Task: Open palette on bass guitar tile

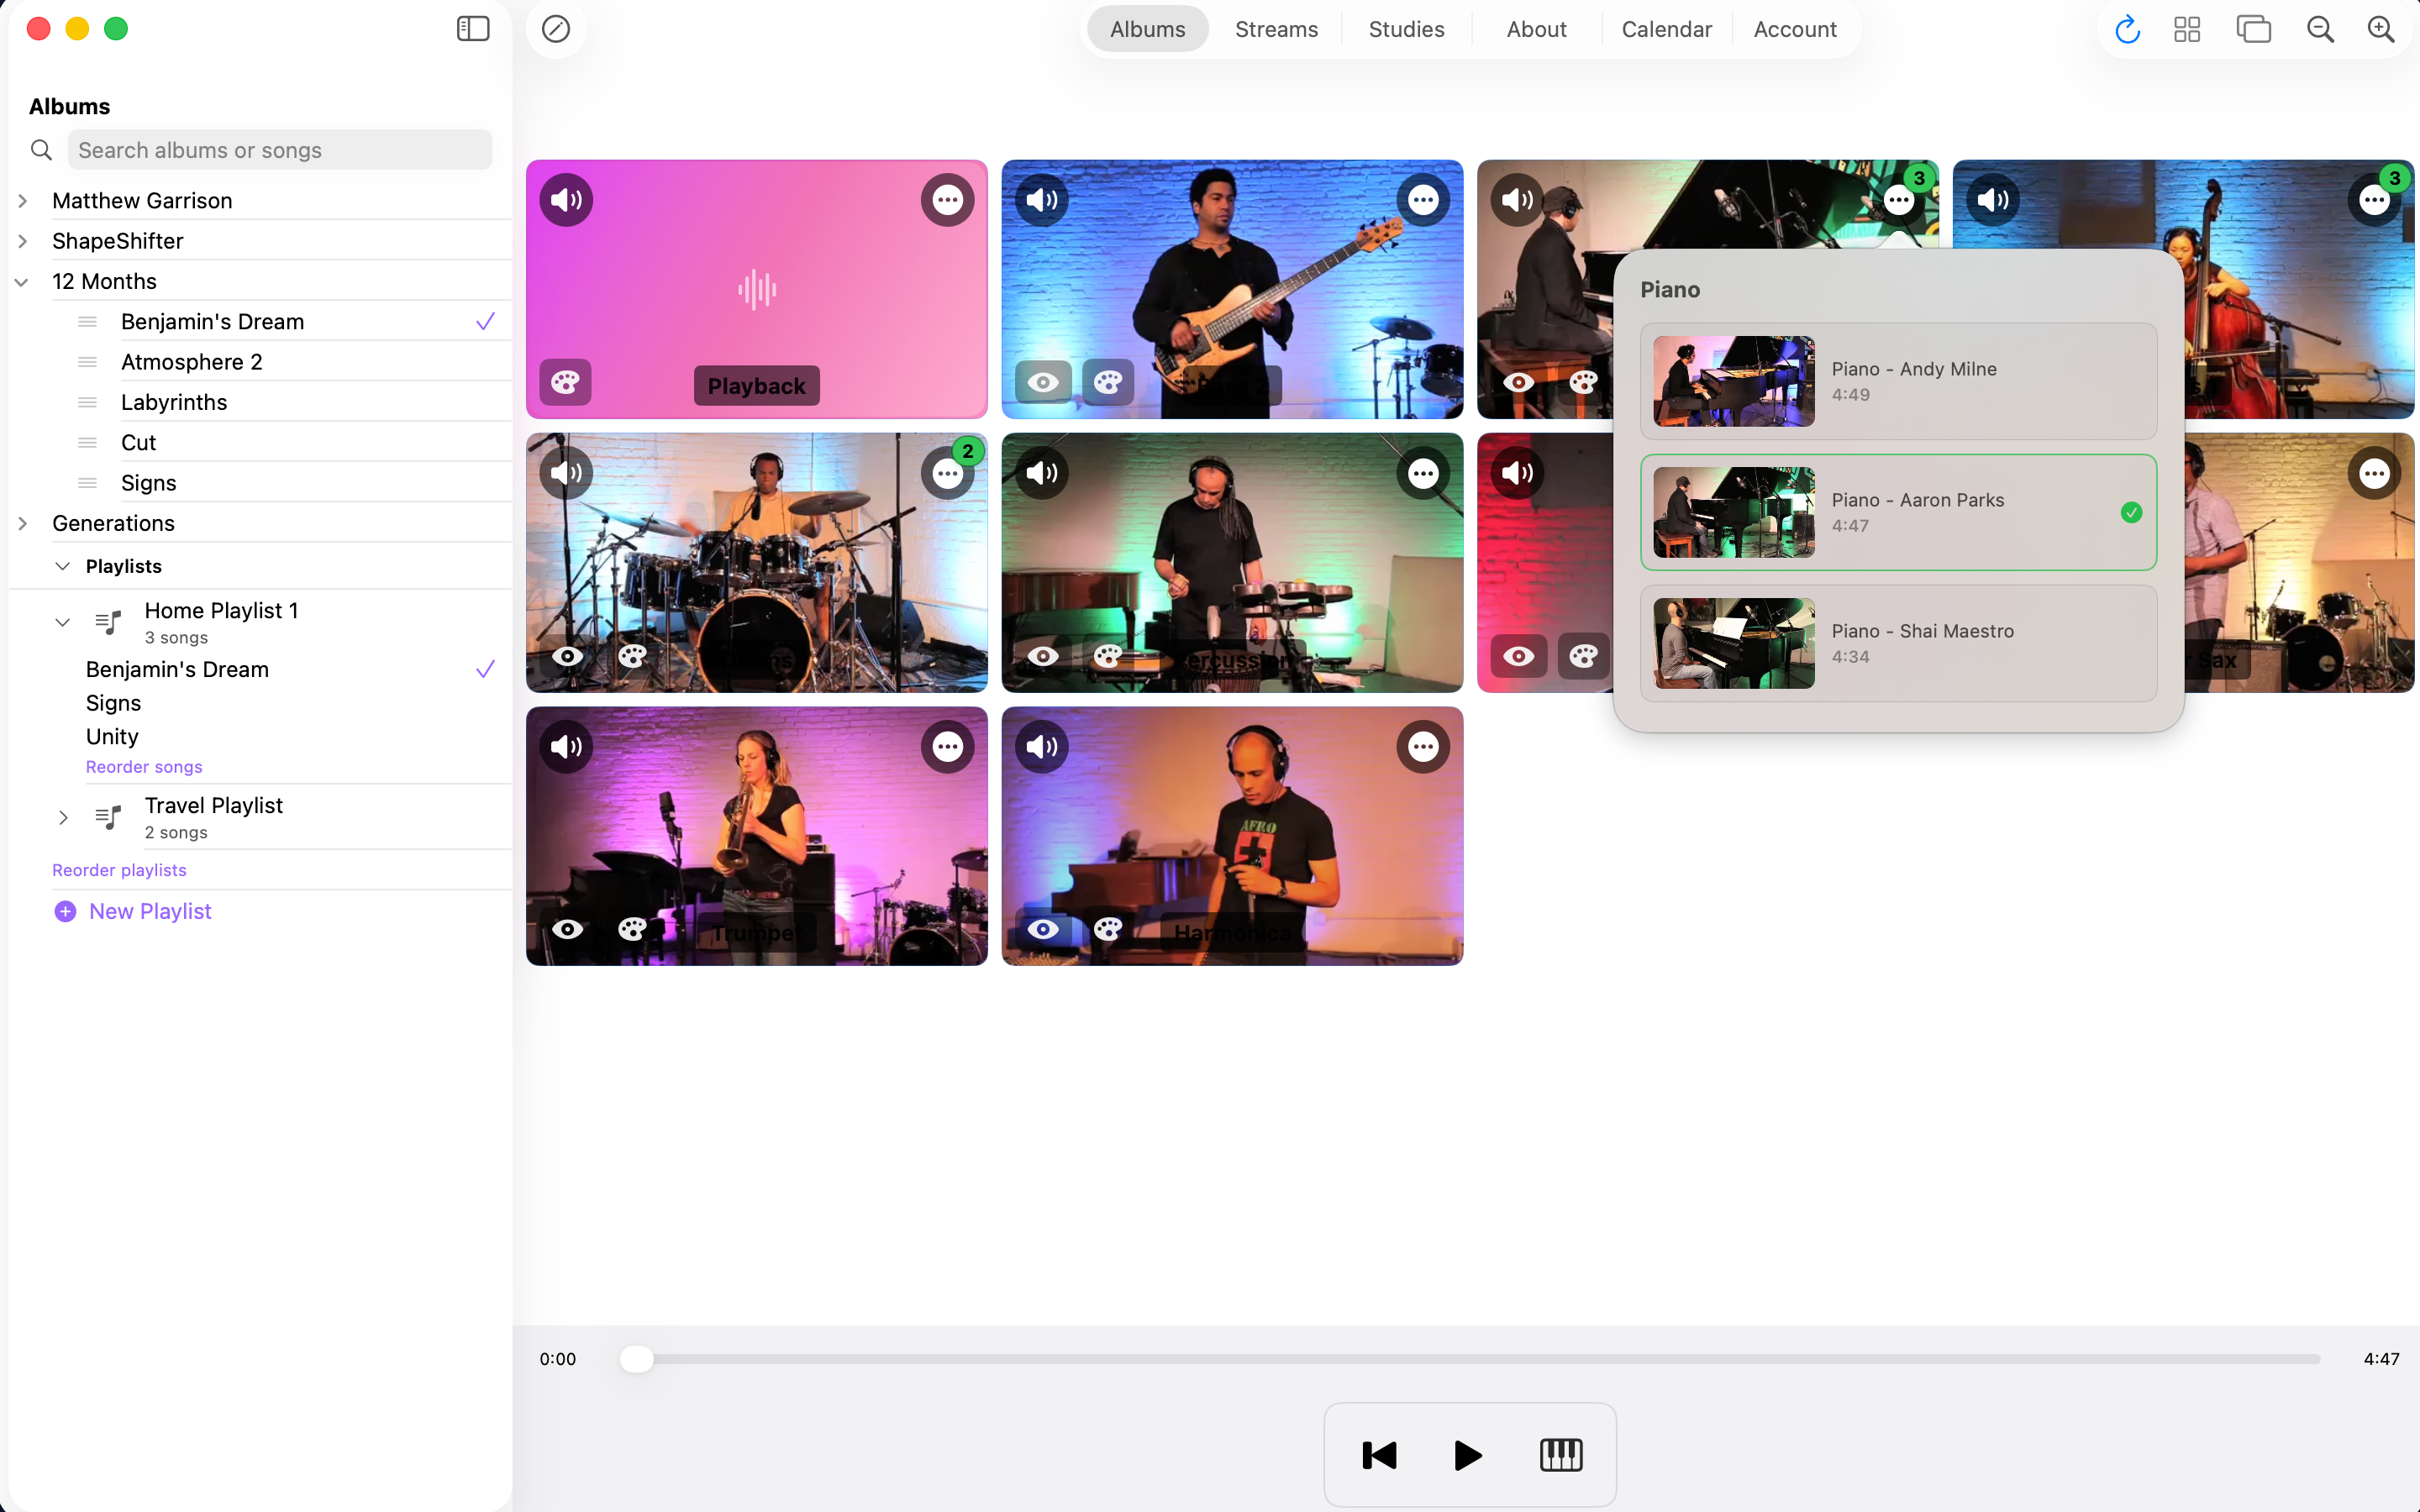Action: pyautogui.click(x=1108, y=382)
